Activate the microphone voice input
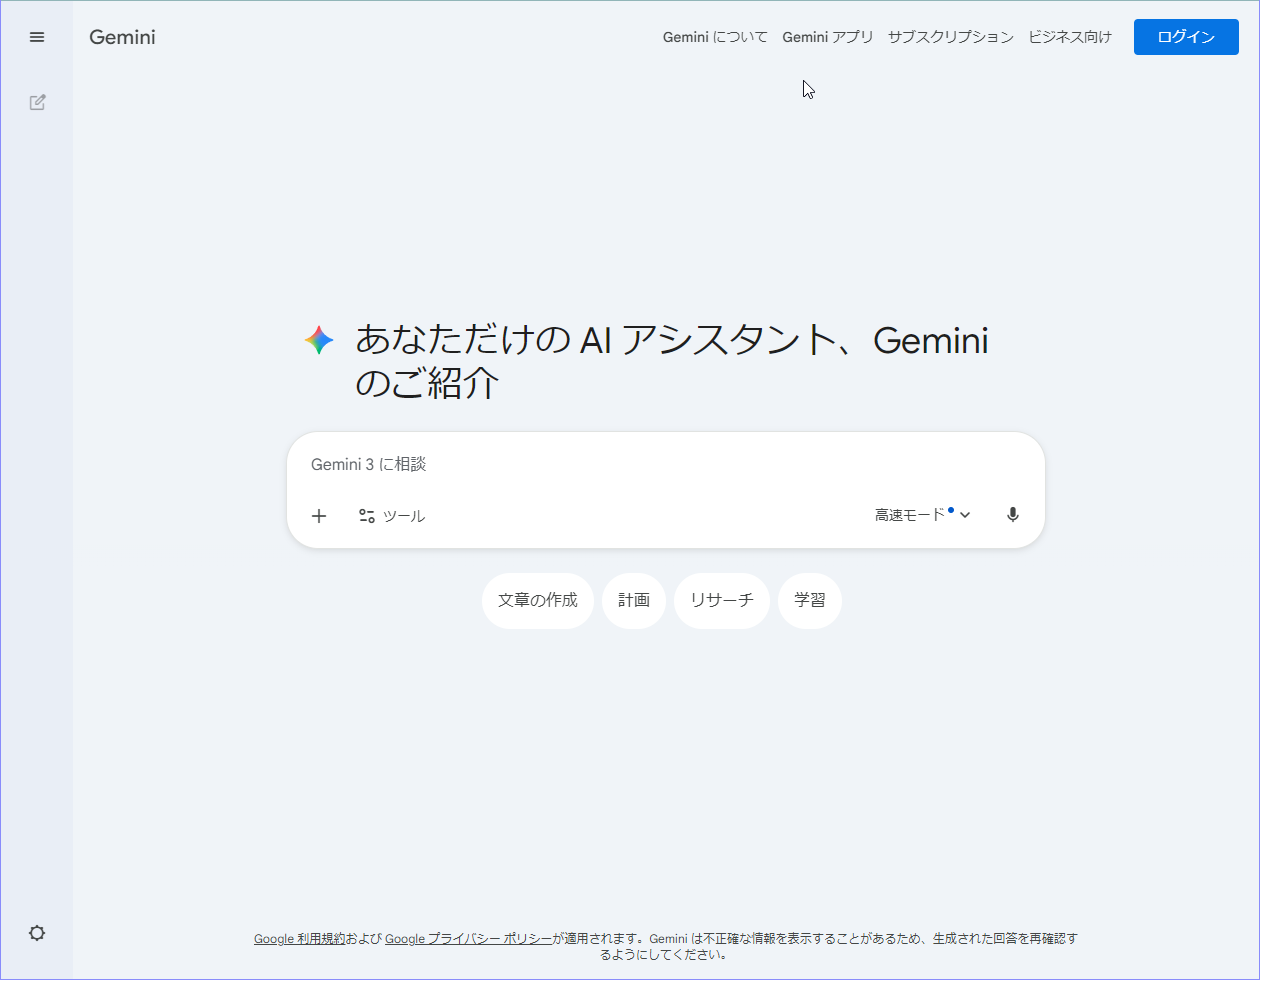 point(1013,515)
